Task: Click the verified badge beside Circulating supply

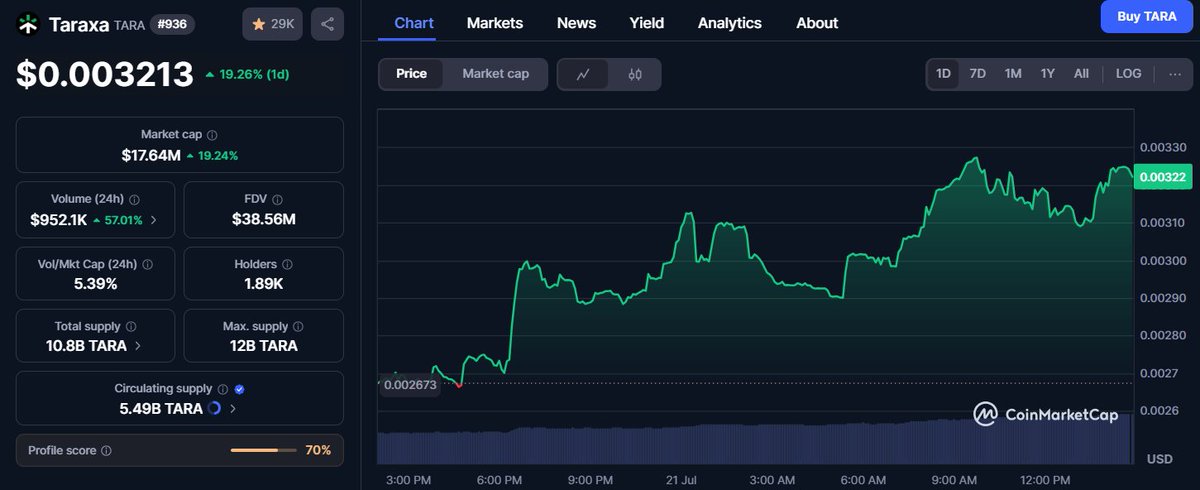Action: [x=239, y=389]
